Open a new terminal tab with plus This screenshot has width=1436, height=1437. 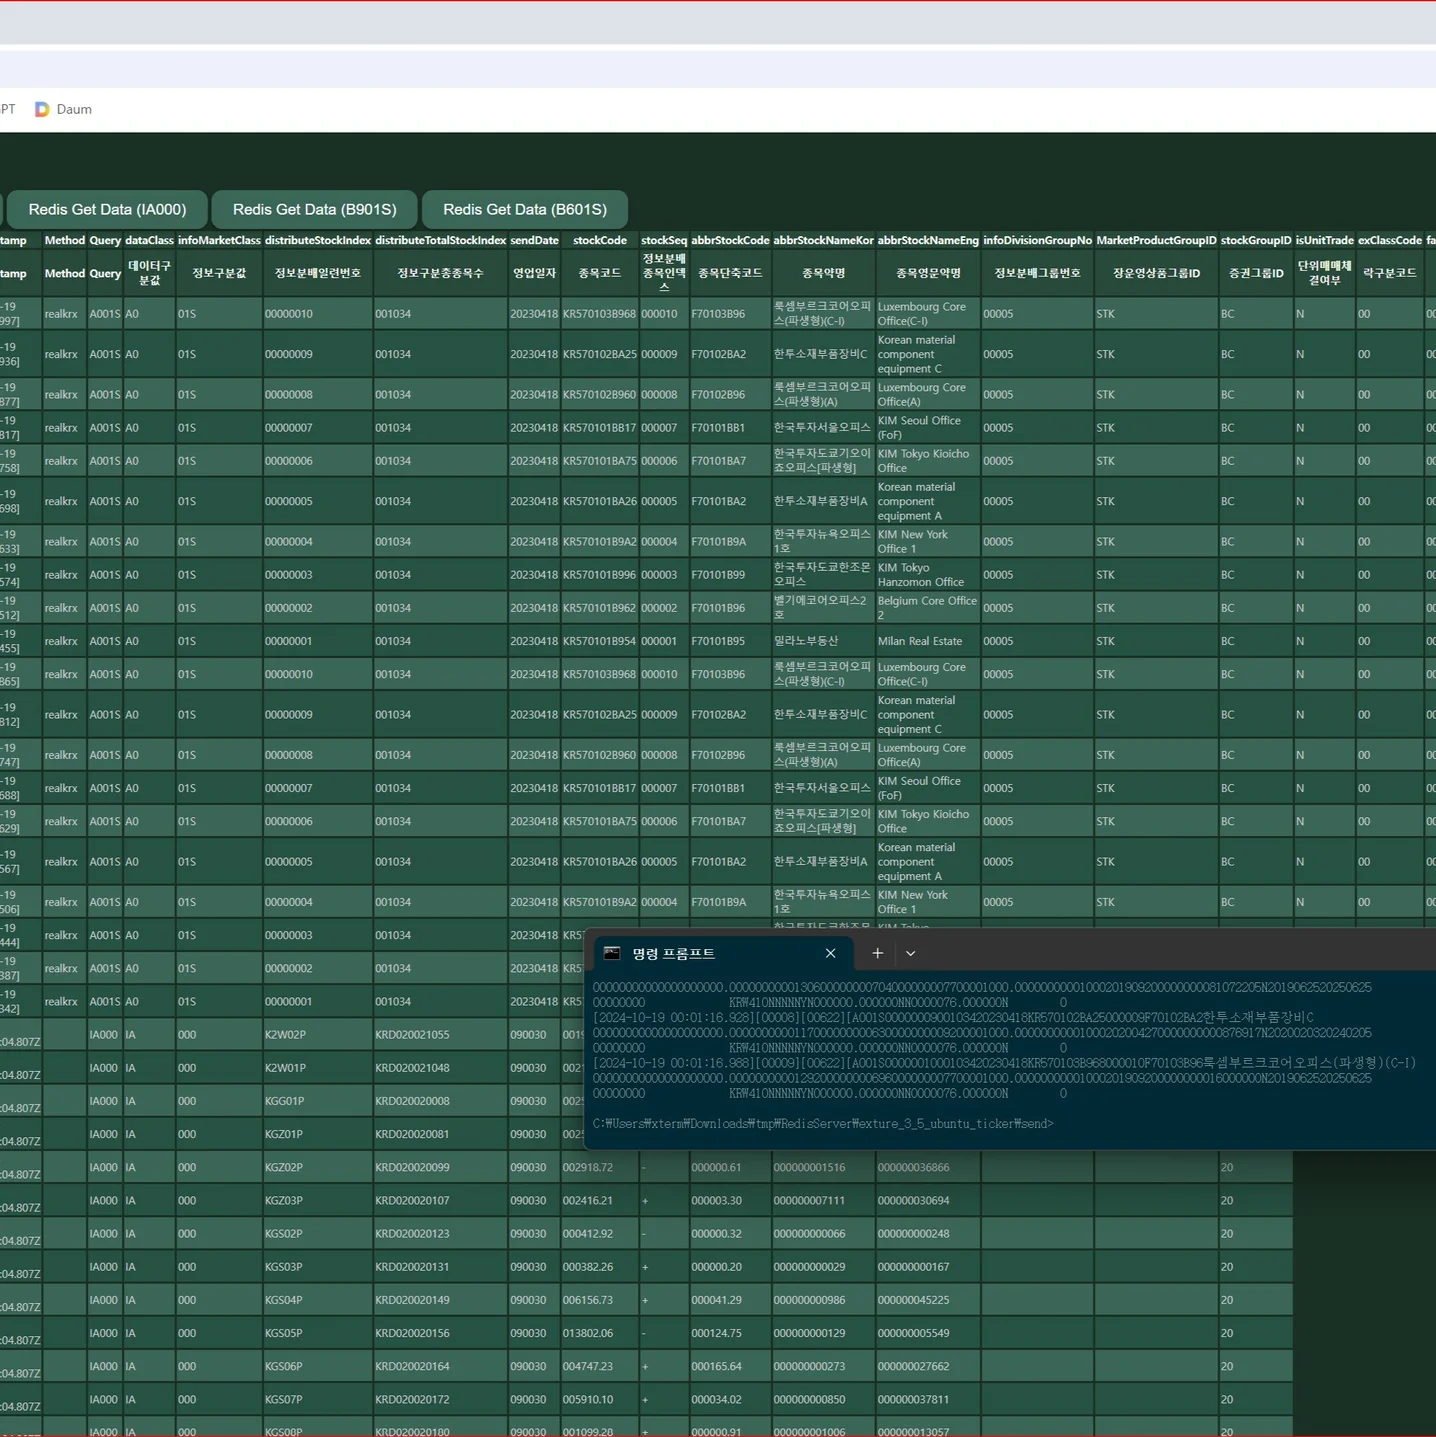click(x=877, y=953)
